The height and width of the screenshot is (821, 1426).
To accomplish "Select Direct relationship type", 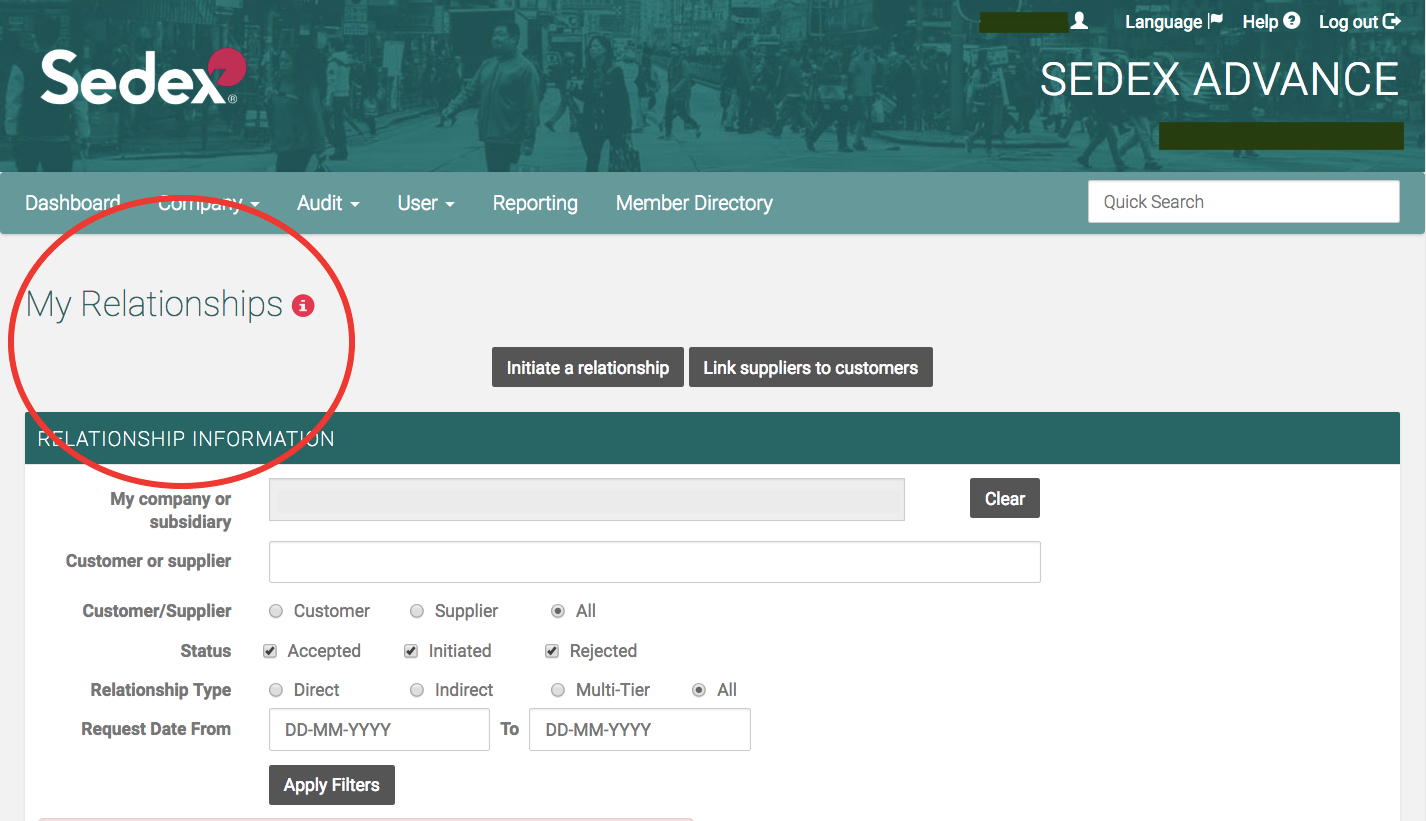I will (276, 690).
